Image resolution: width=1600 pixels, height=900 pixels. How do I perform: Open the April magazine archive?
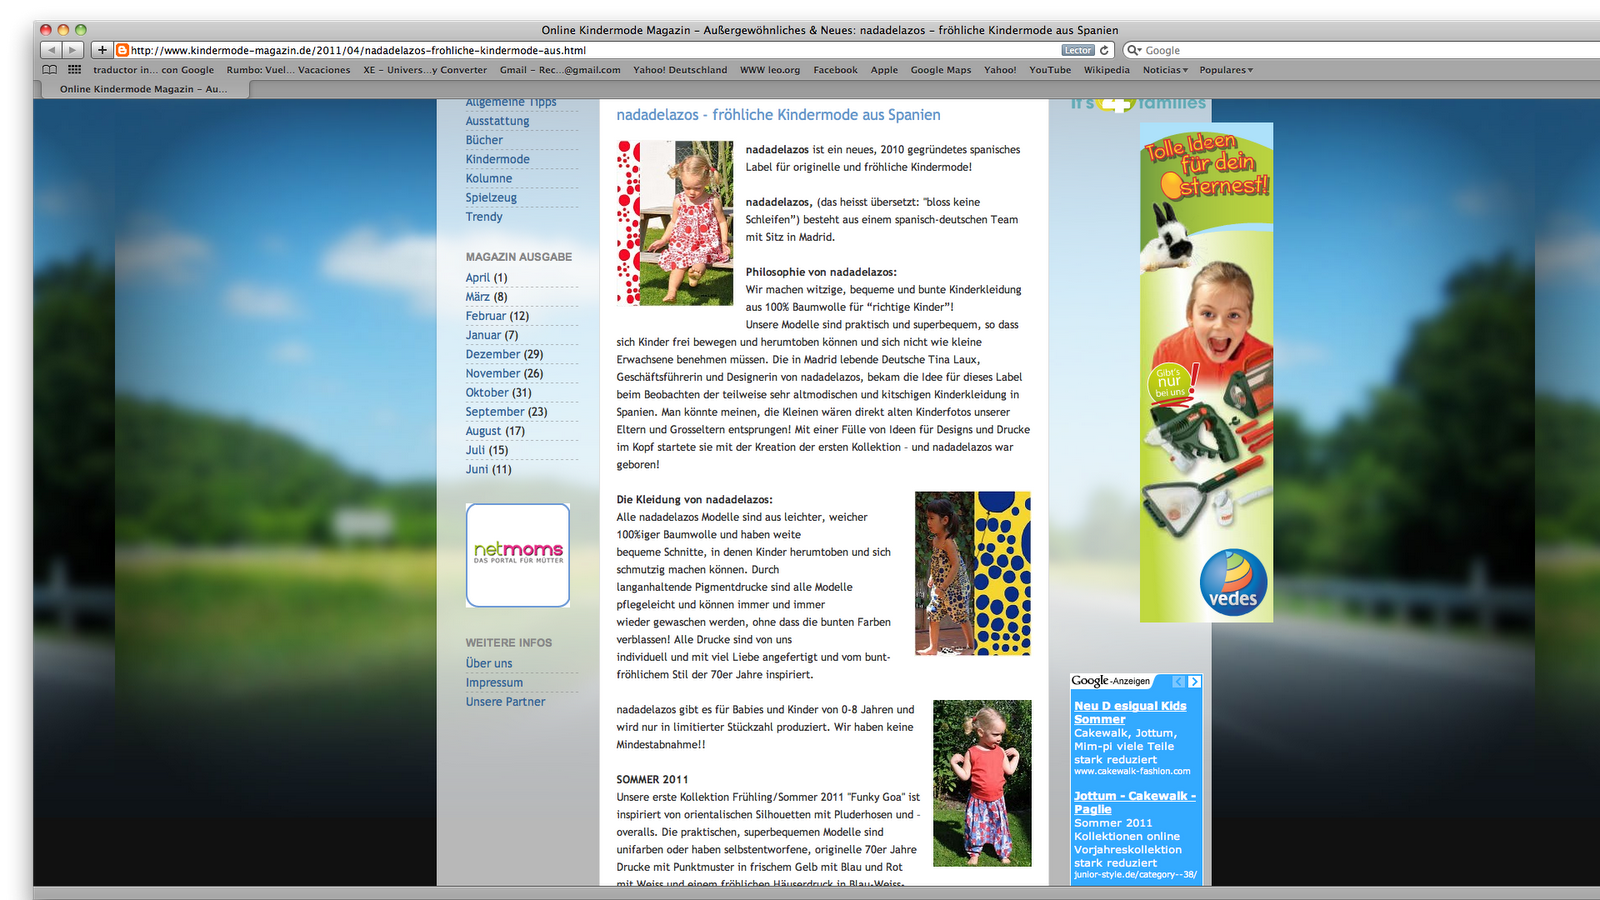pos(477,278)
